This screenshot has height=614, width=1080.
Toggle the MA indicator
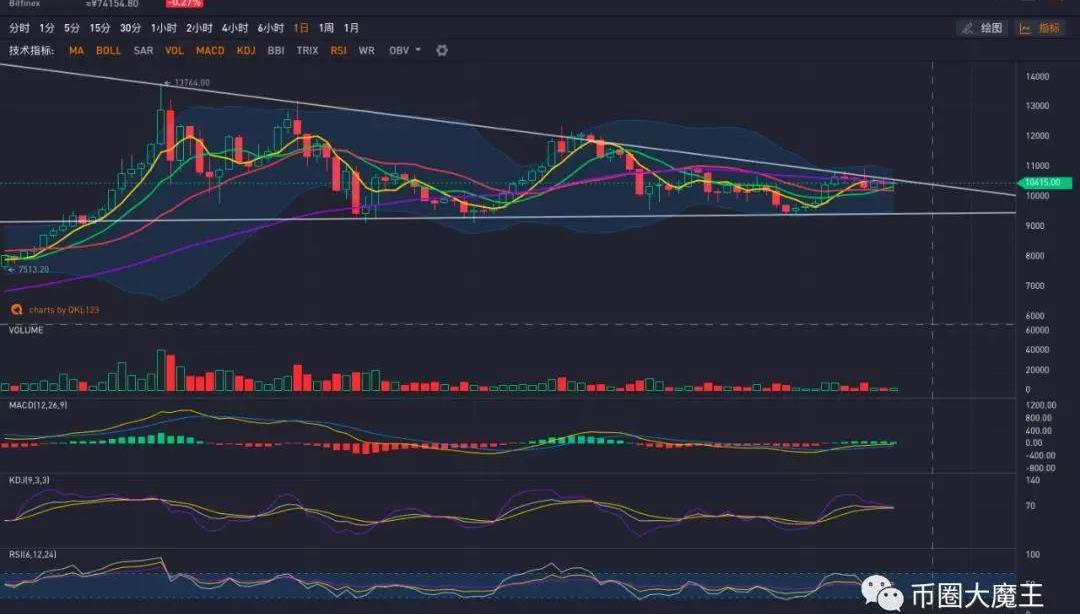pos(77,50)
